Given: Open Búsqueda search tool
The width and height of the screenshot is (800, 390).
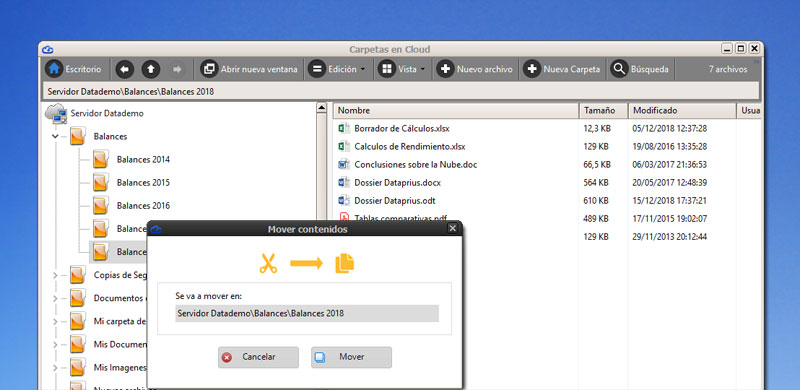Looking at the screenshot, I should [640, 69].
